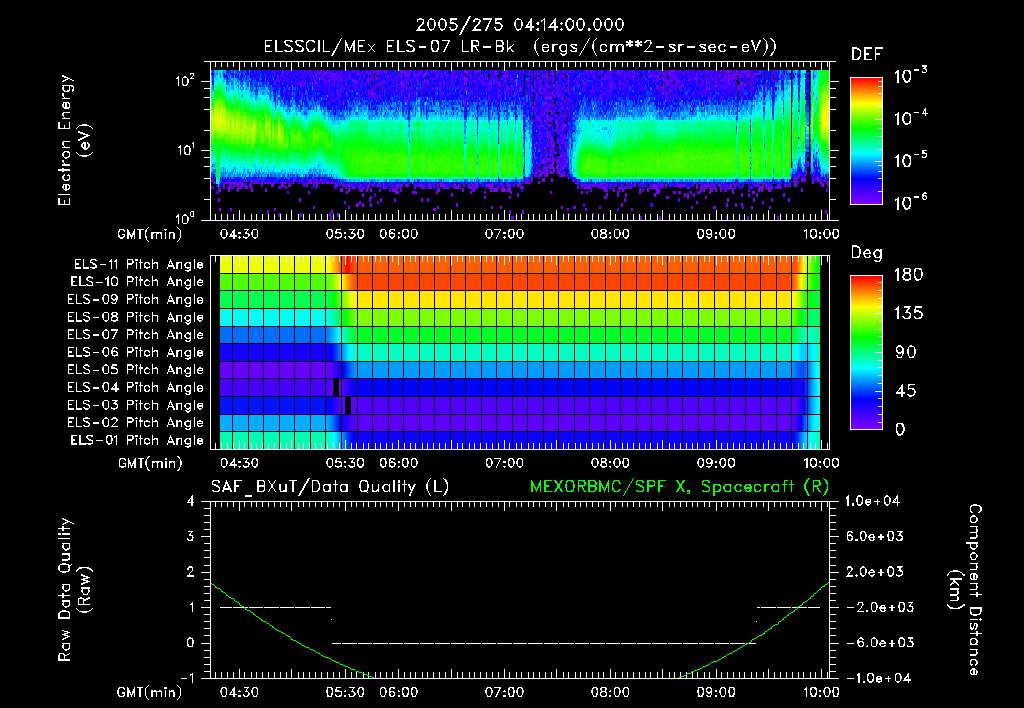
Task: Click the black gap in ELS-04 row
Action: pyautogui.click(x=338, y=387)
